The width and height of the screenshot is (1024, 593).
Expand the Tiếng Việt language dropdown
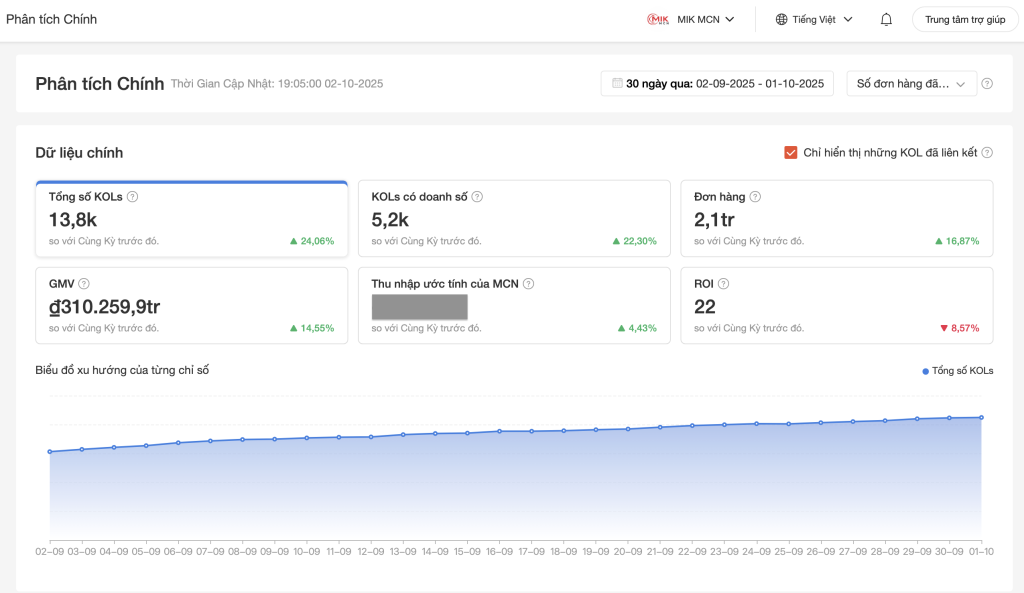coord(821,19)
